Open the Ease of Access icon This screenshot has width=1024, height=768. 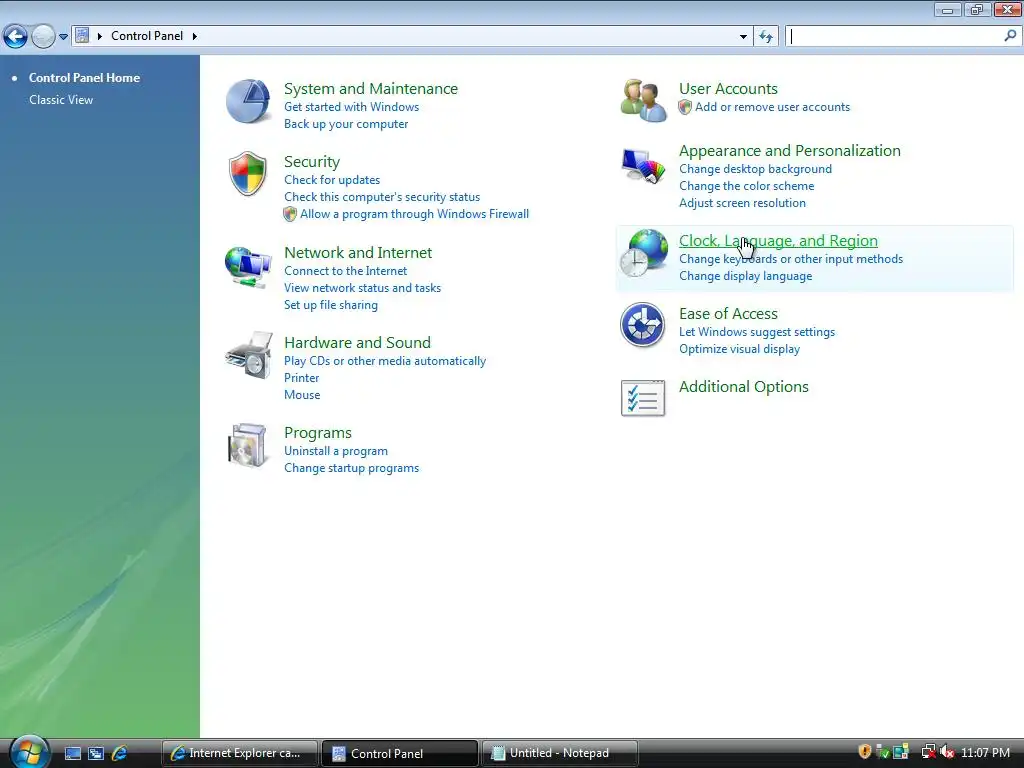[643, 325]
